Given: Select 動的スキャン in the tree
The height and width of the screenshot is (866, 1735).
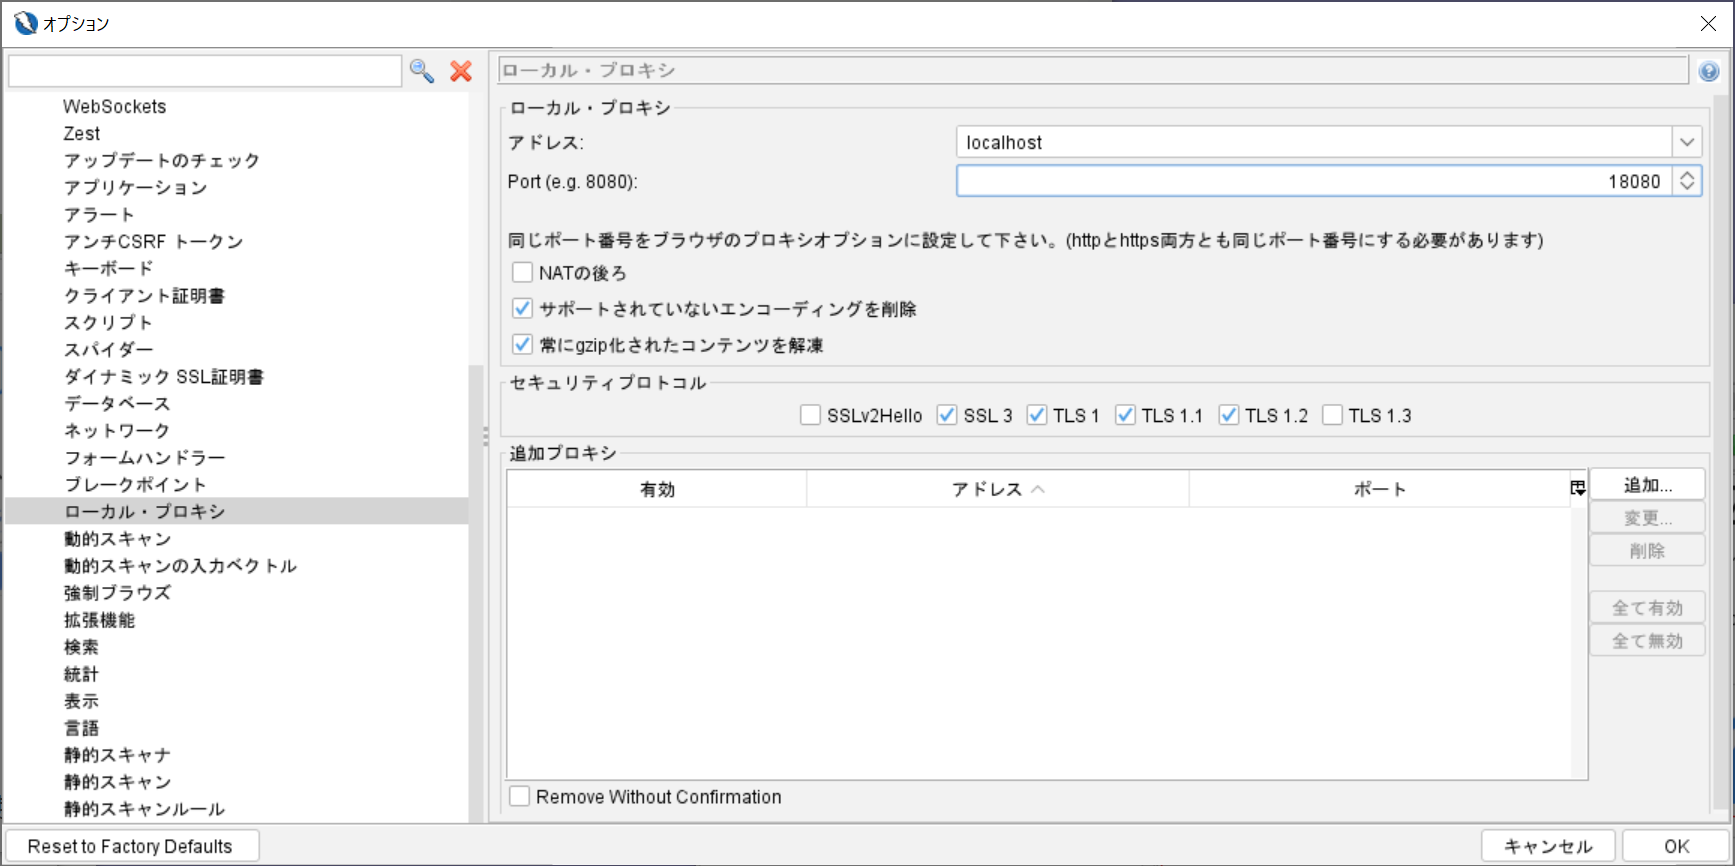Looking at the screenshot, I should pyautogui.click(x=117, y=538).
